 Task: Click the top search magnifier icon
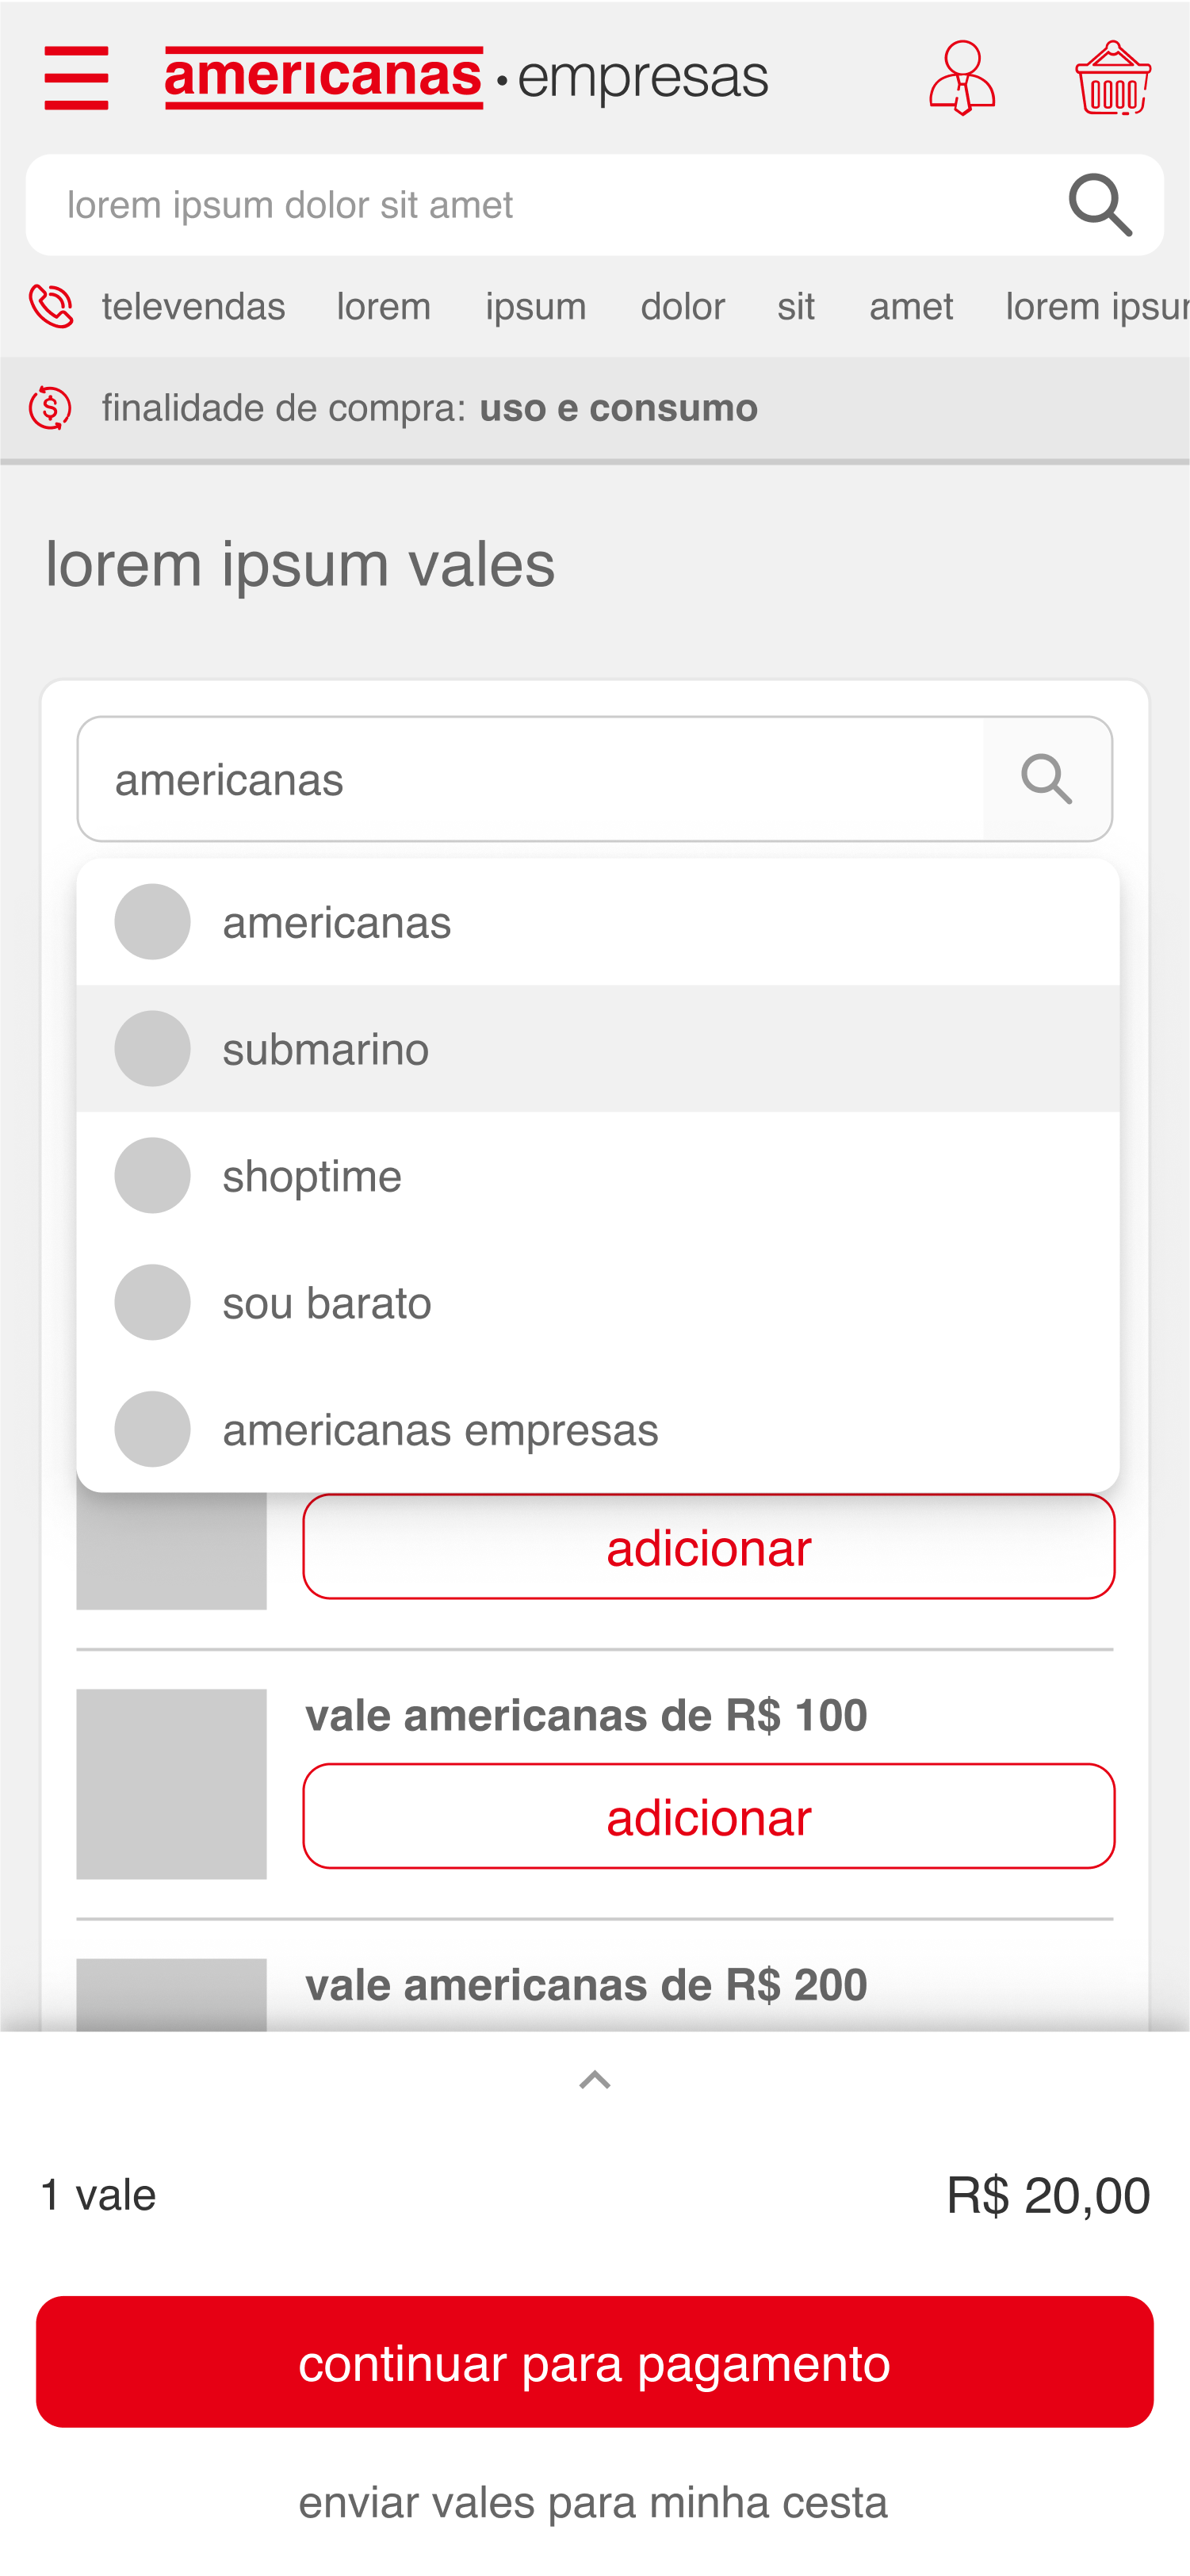(1100, 205)
